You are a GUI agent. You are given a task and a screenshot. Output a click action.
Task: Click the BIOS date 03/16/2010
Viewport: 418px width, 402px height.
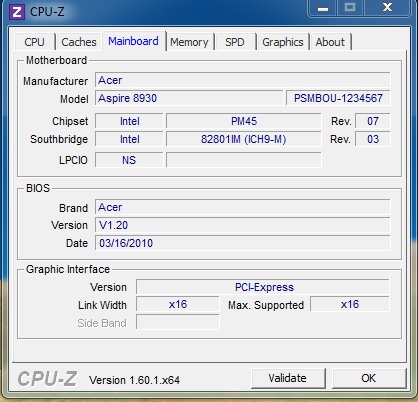coord(242,243)
